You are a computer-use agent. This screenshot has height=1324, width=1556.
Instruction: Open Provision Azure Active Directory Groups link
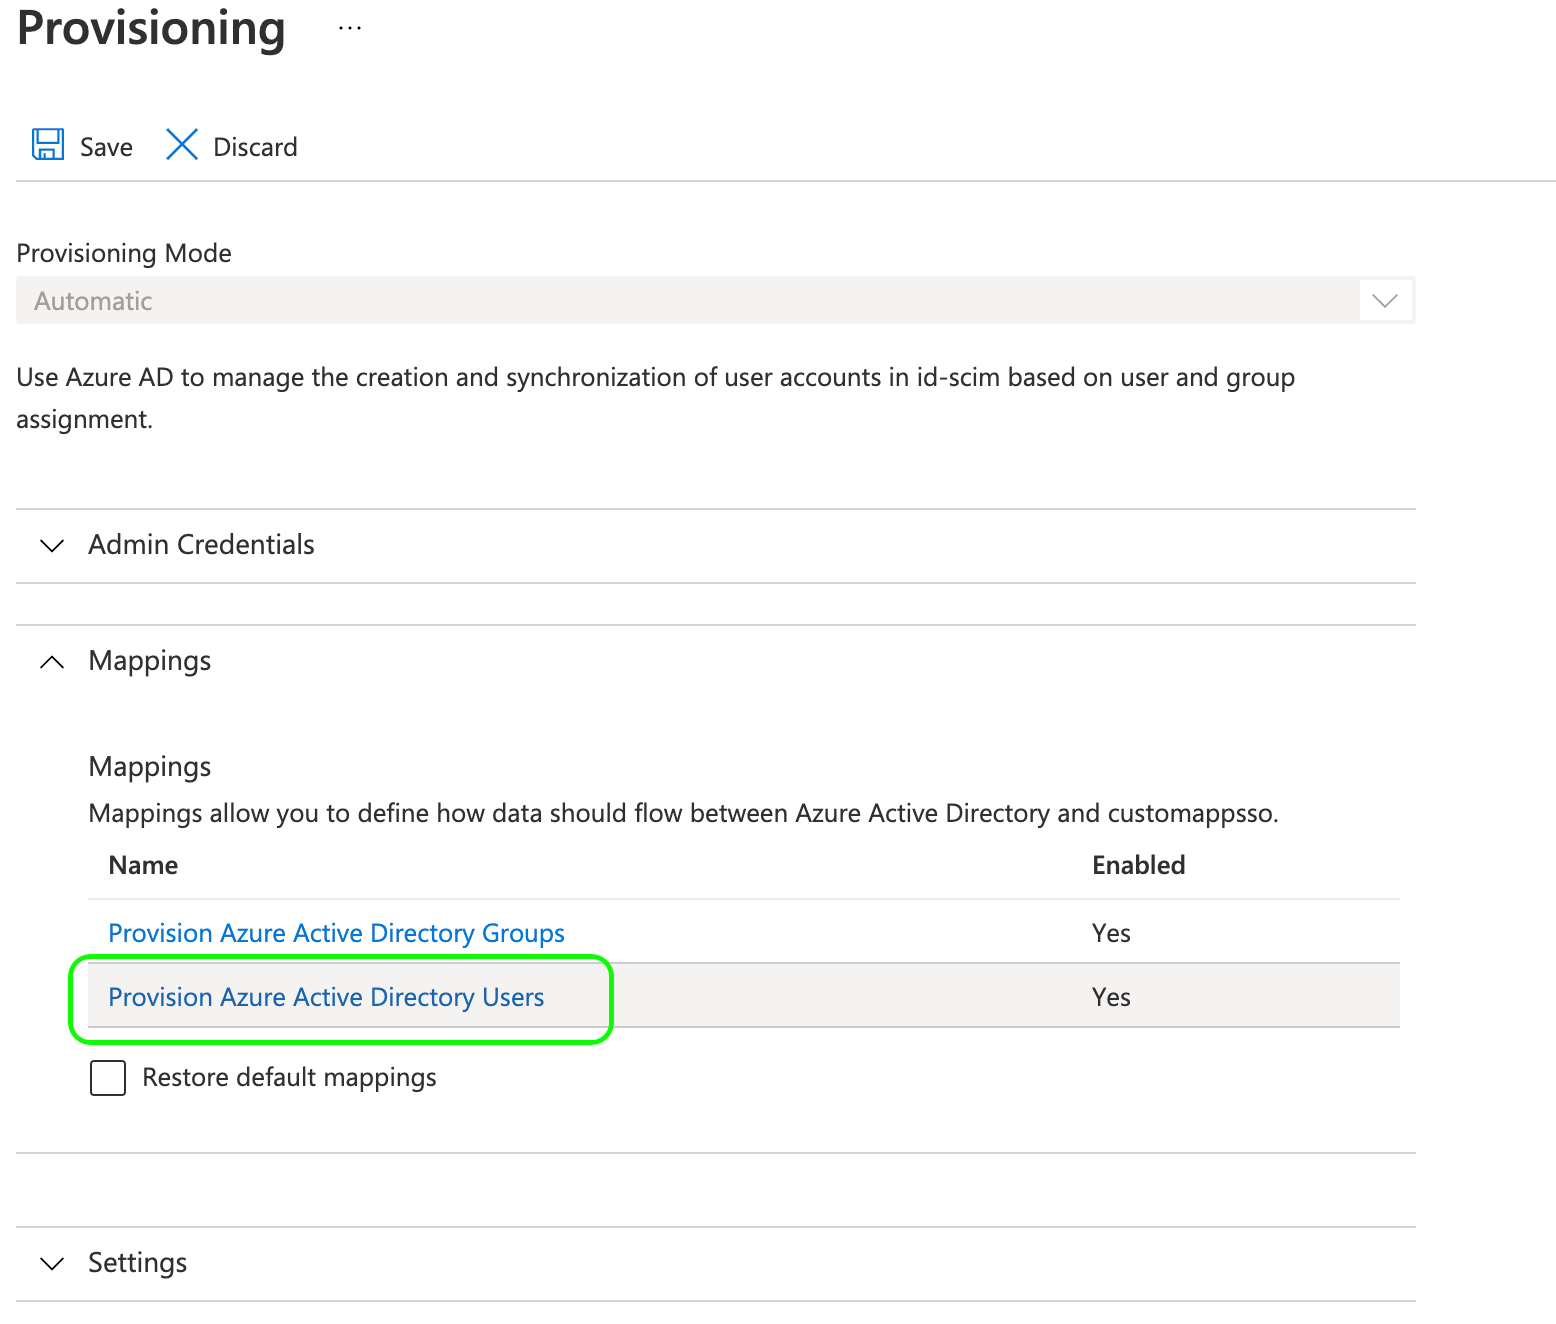pos(336,933)
